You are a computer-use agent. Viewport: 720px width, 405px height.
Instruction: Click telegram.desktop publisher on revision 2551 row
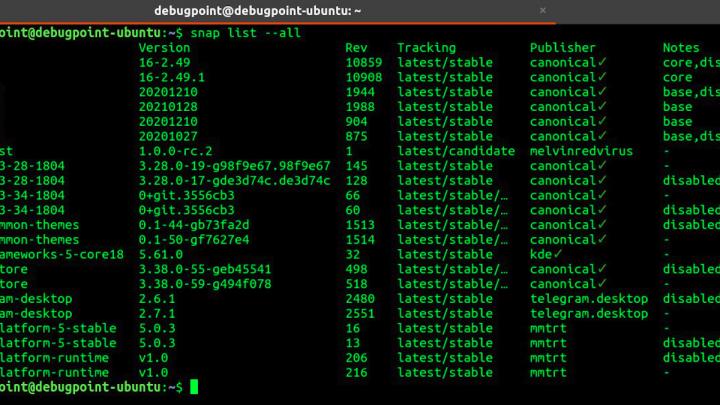coord(589,313)
